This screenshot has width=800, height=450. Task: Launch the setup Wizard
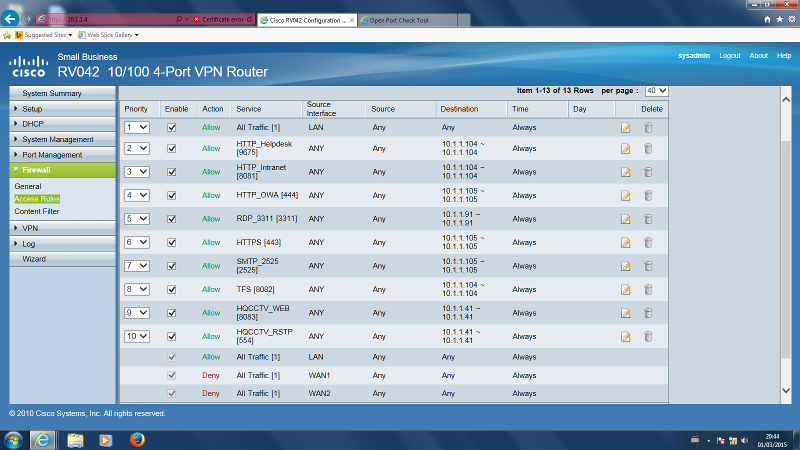[62, 259]
